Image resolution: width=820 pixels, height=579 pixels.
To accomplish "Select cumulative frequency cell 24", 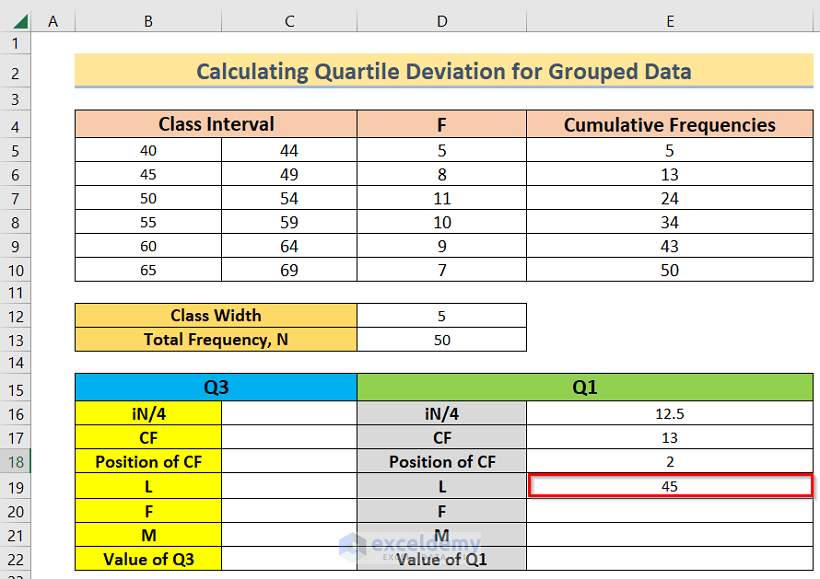I will [670, 198].
